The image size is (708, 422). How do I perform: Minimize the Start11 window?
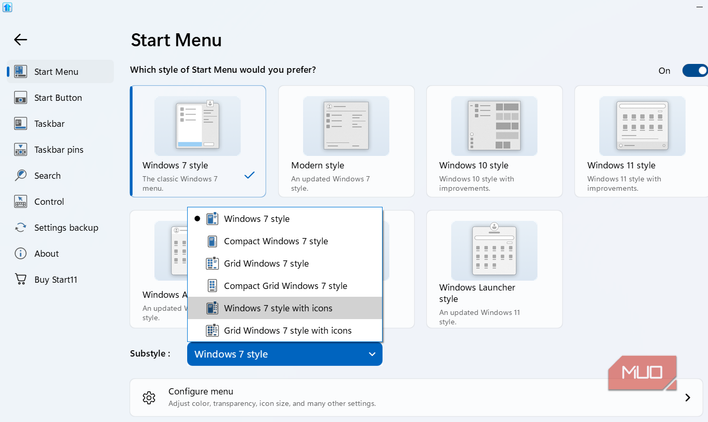click(700, 7)
